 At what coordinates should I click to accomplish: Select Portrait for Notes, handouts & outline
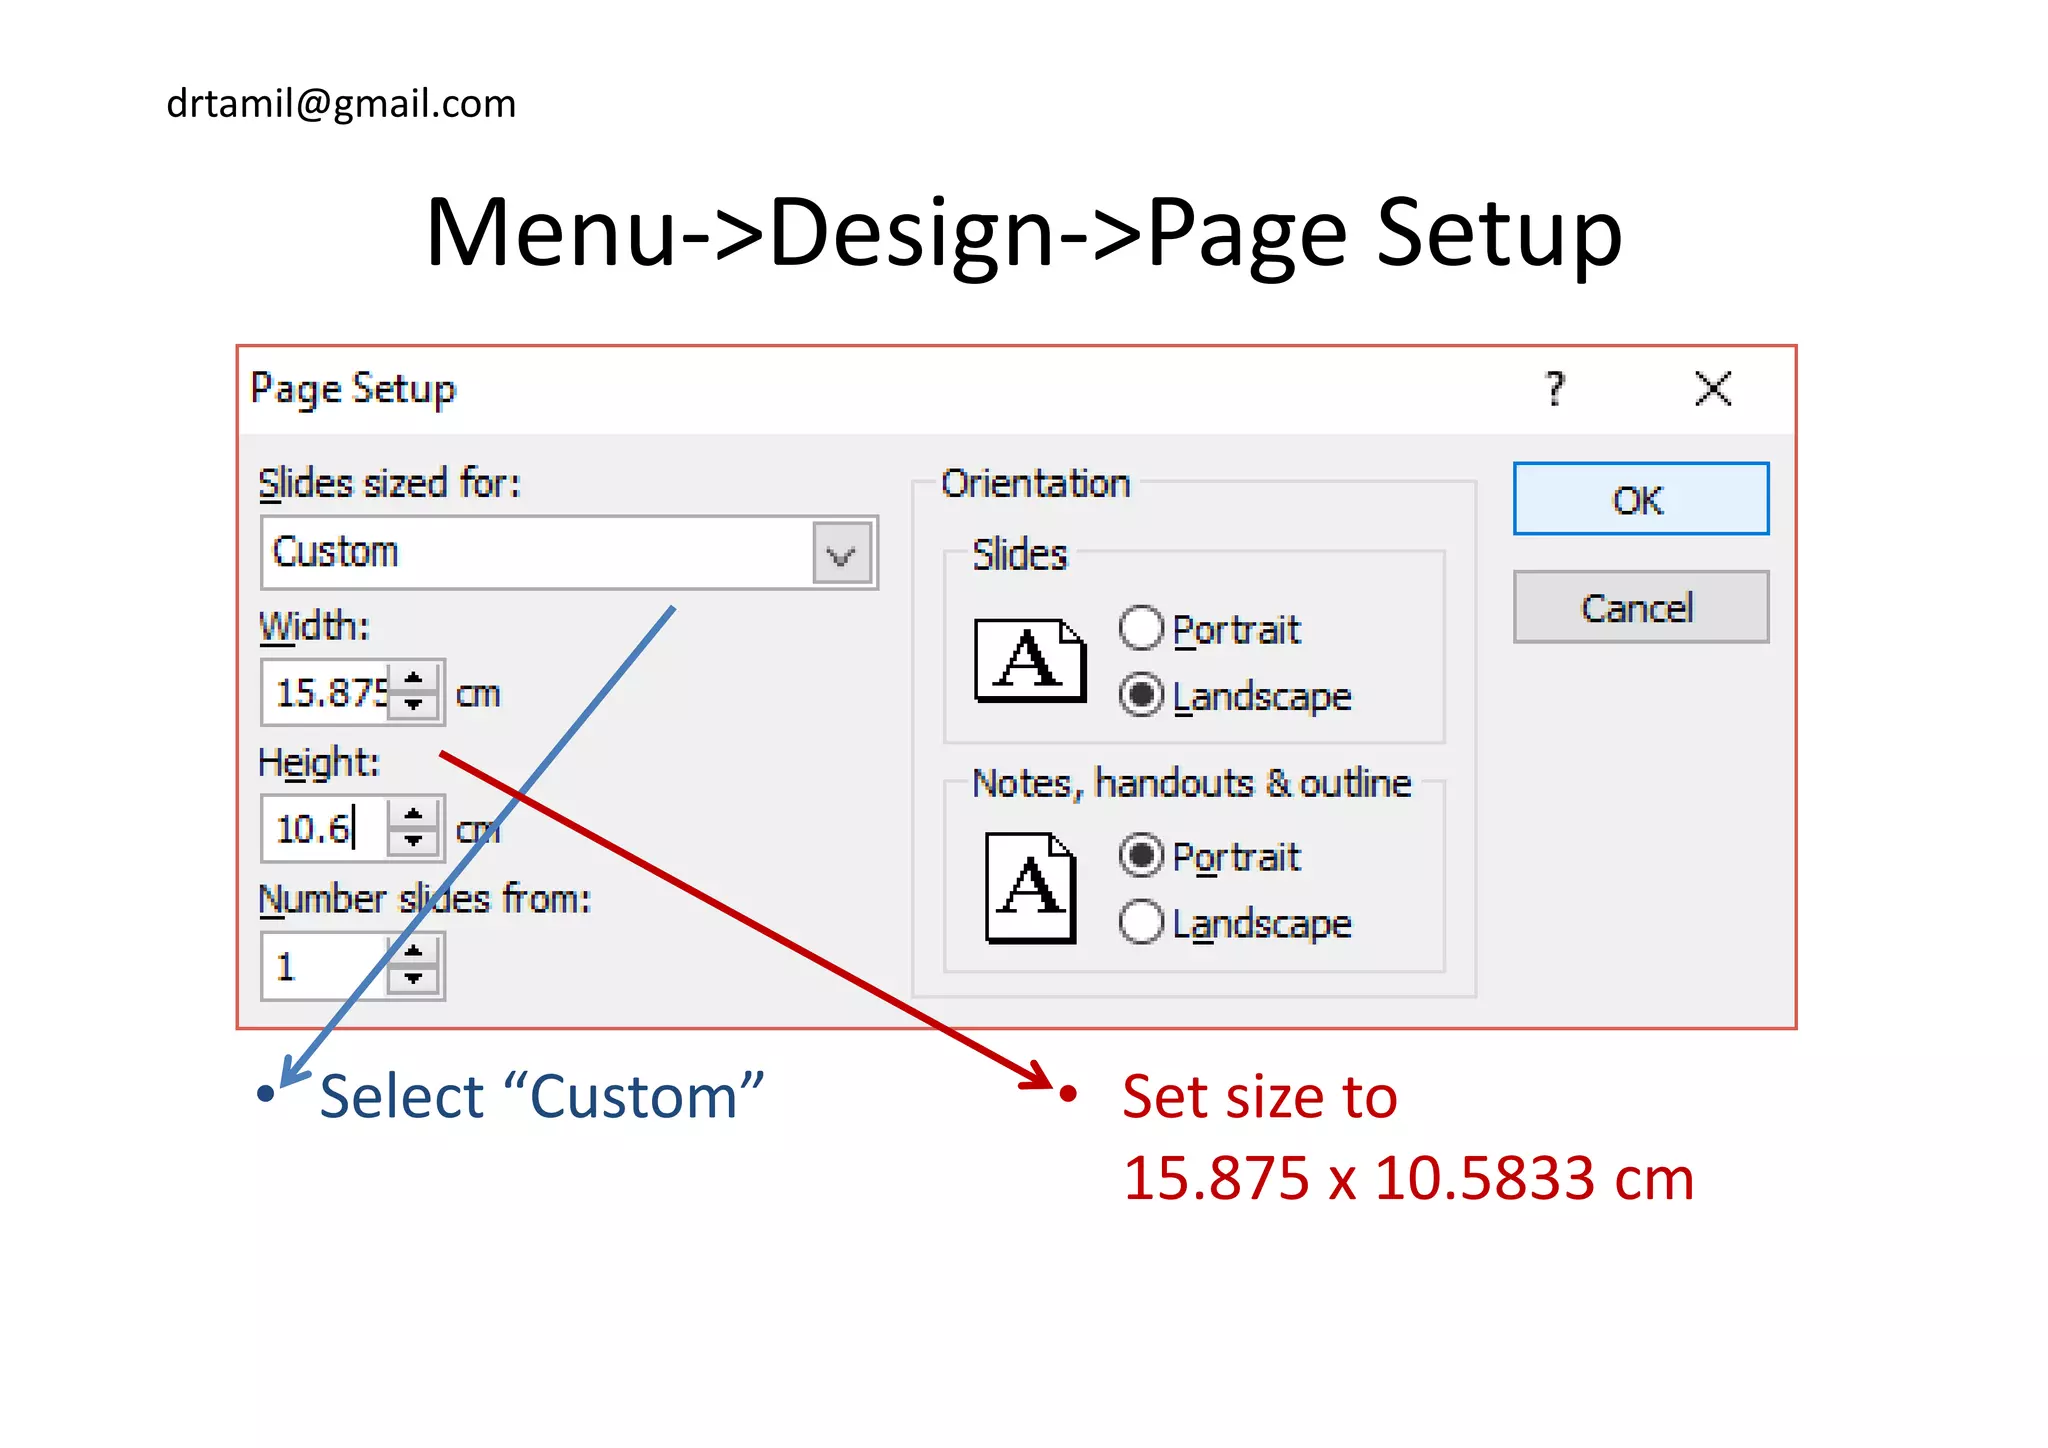[x=1141, y=855]
